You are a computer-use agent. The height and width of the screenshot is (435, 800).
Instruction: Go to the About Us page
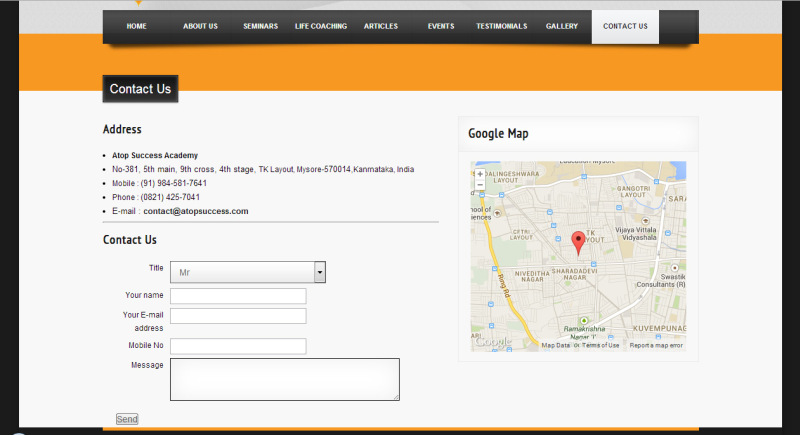pos(200,26)
